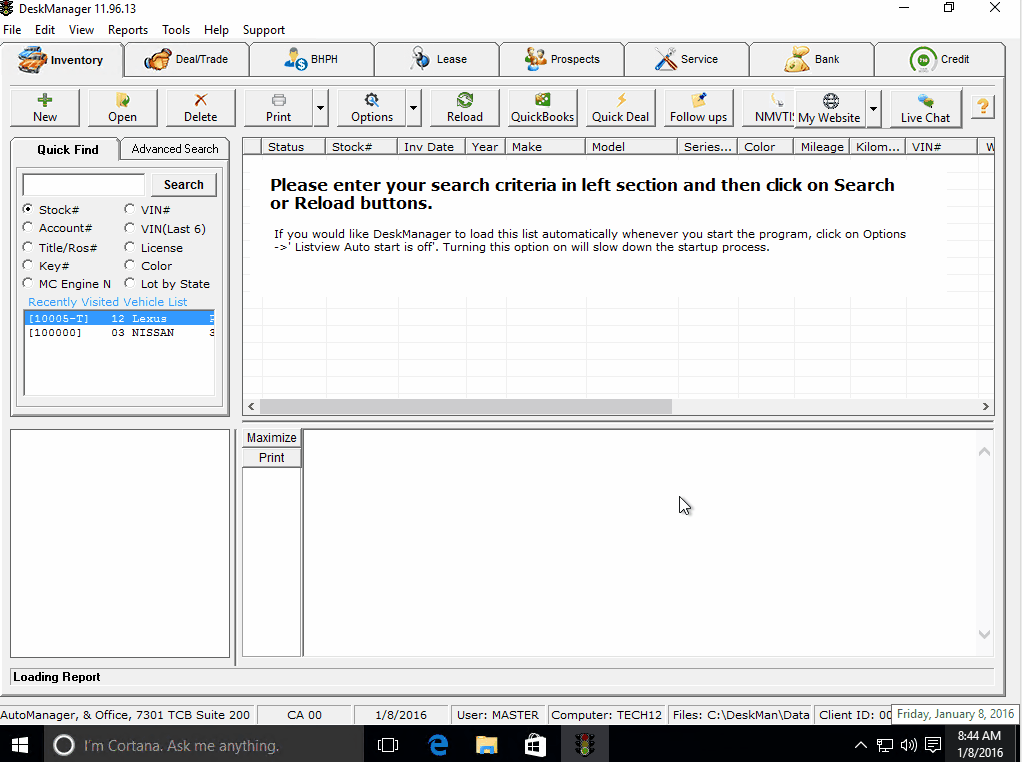Click the yellow help question mark icon
The width and height of the screenshot is (1022, 762).
(x=983, y=106)
